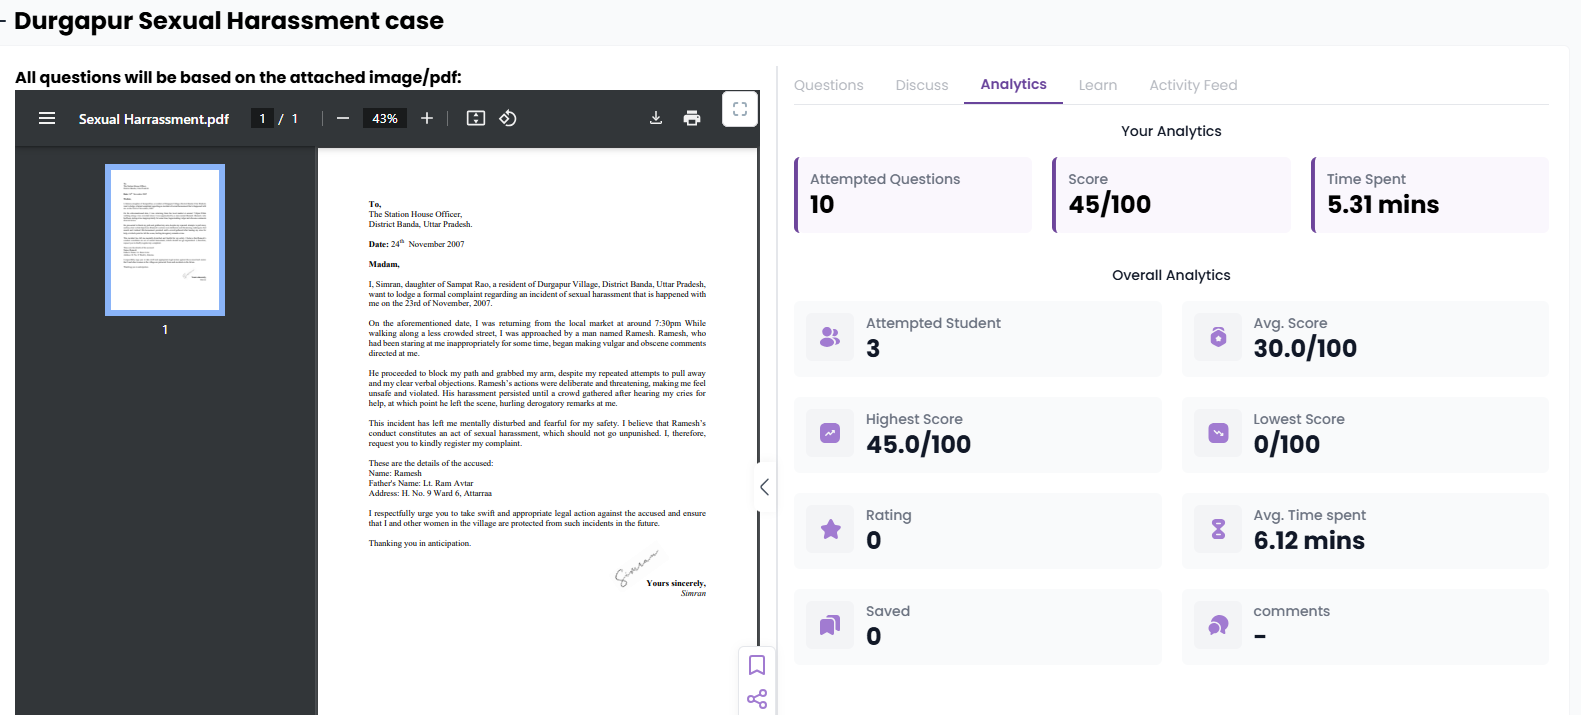Viewport: 1581px width, 715px height.
Task: Click the Rating star icon
Action: click(830, 529)
